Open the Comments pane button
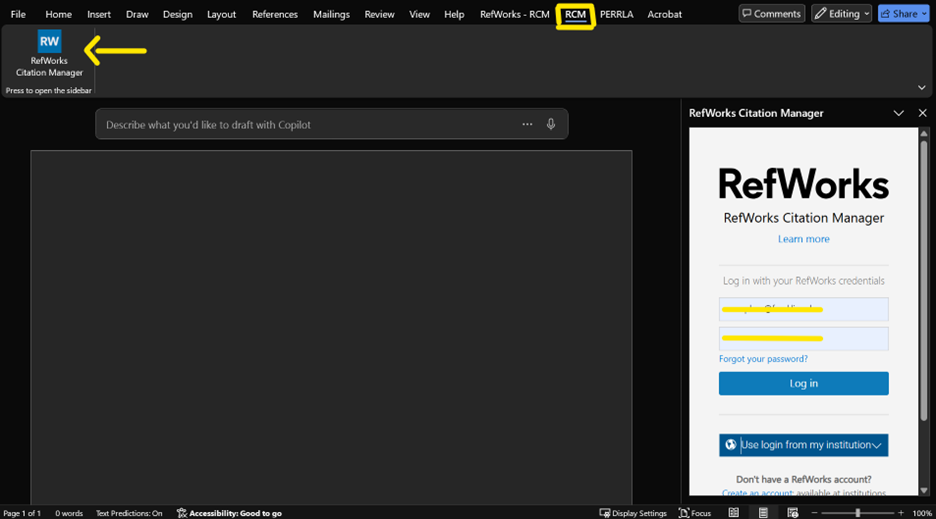936x519 pixels. (x=771, y=13)
